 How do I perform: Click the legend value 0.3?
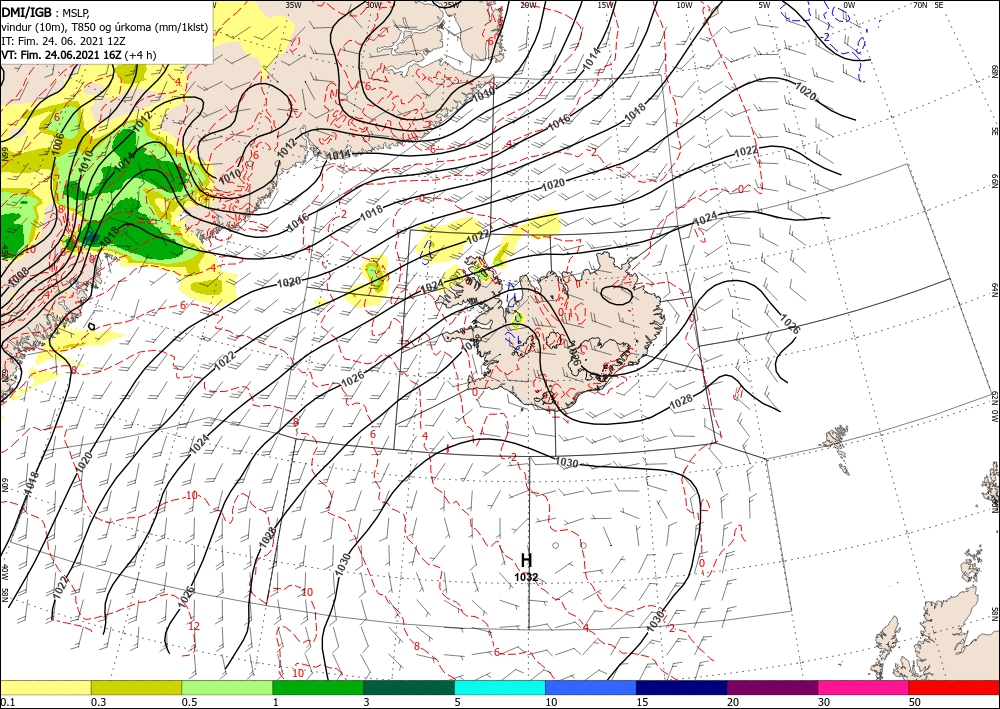[98, 702]
